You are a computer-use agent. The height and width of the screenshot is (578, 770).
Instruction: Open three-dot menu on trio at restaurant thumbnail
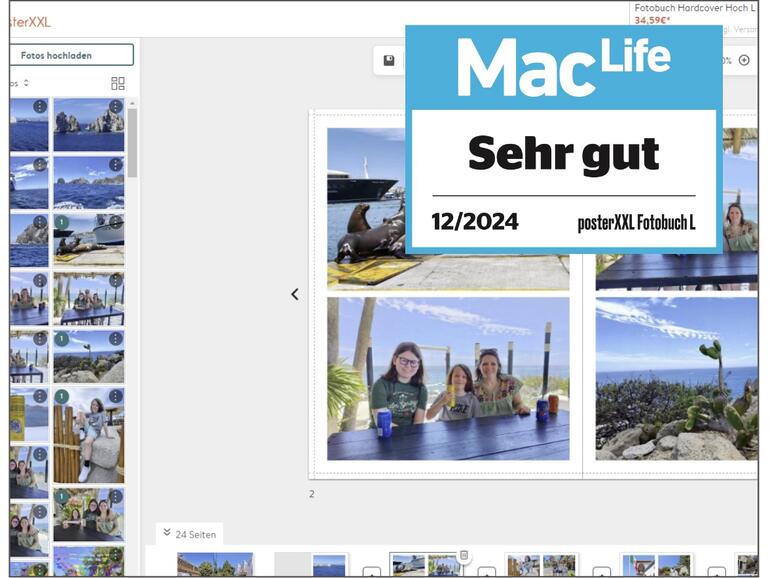[x=116, y=497]
